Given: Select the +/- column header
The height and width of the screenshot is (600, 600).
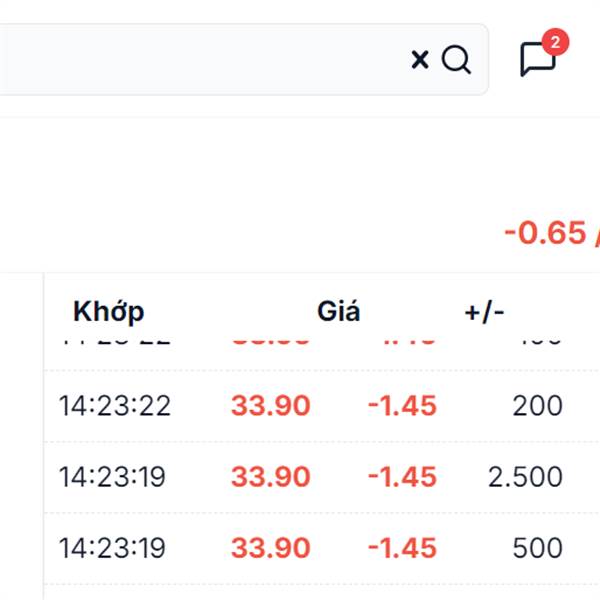Looking at the screenshot, I should click(484, 312).
